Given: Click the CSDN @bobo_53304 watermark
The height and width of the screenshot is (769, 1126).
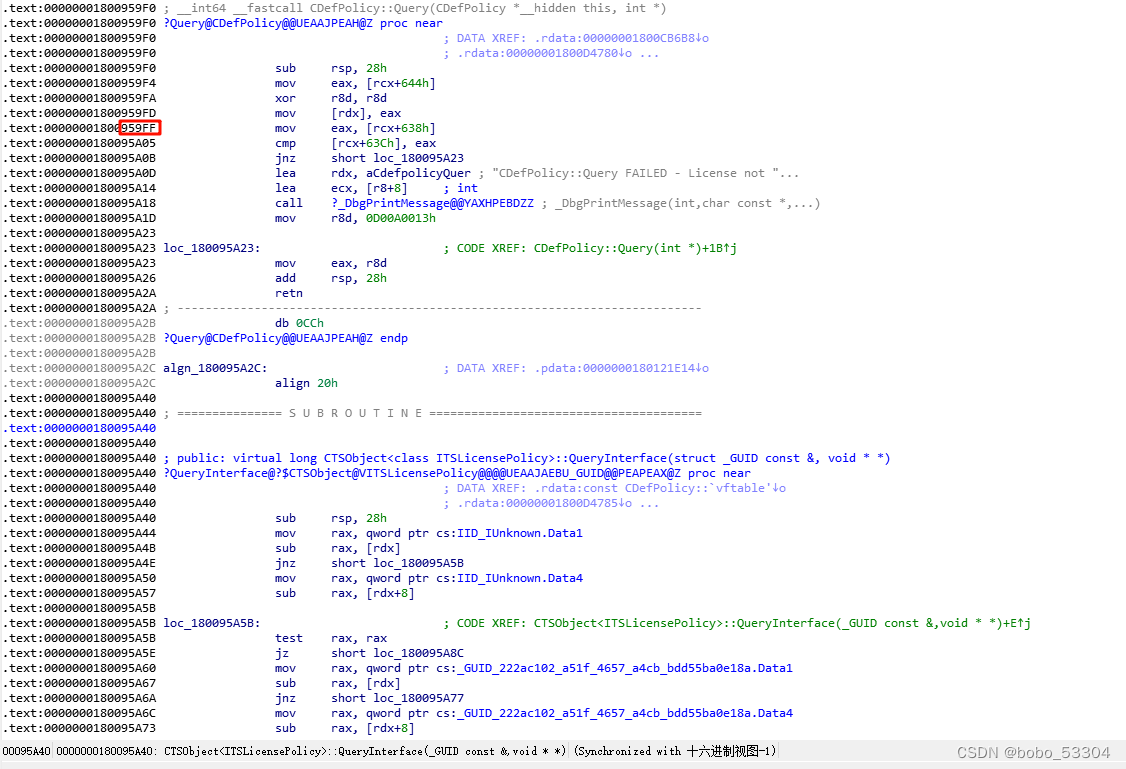Looking at the screenshot, I should [x=1035, y=751].
